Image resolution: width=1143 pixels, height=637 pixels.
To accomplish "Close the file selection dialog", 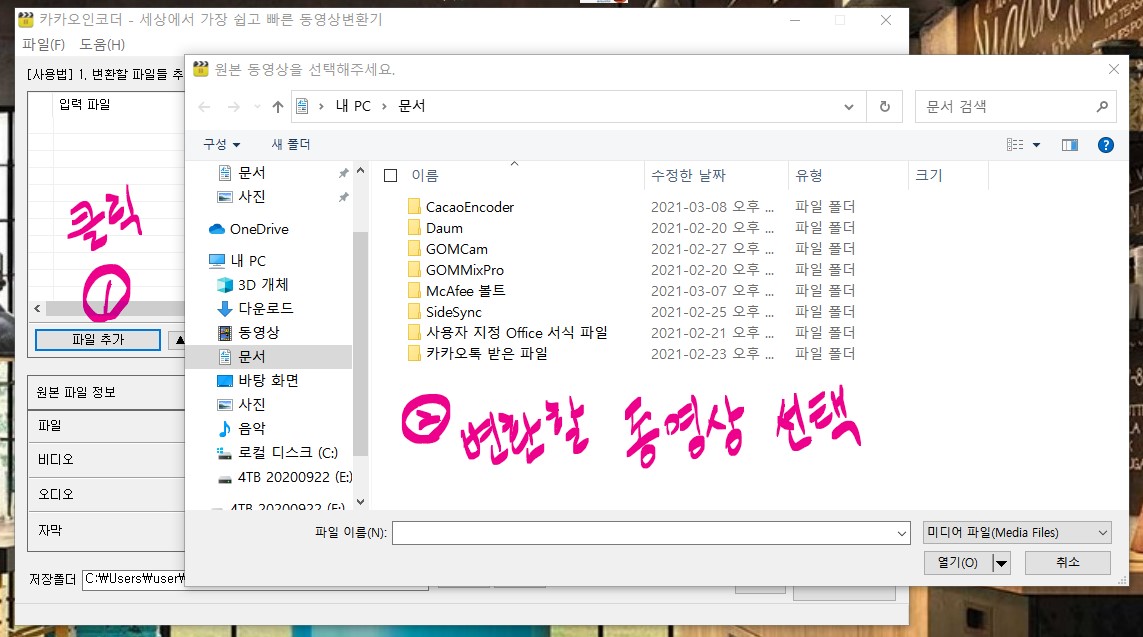I will pos(1113,69).
